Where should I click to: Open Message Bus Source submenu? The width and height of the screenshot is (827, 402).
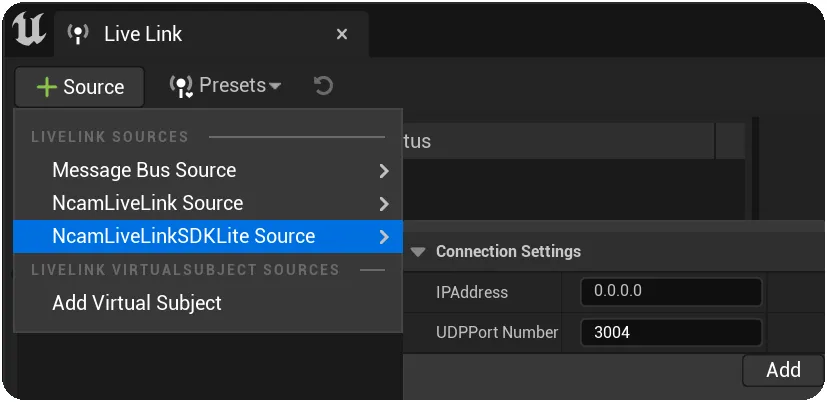tap(208, 170)
